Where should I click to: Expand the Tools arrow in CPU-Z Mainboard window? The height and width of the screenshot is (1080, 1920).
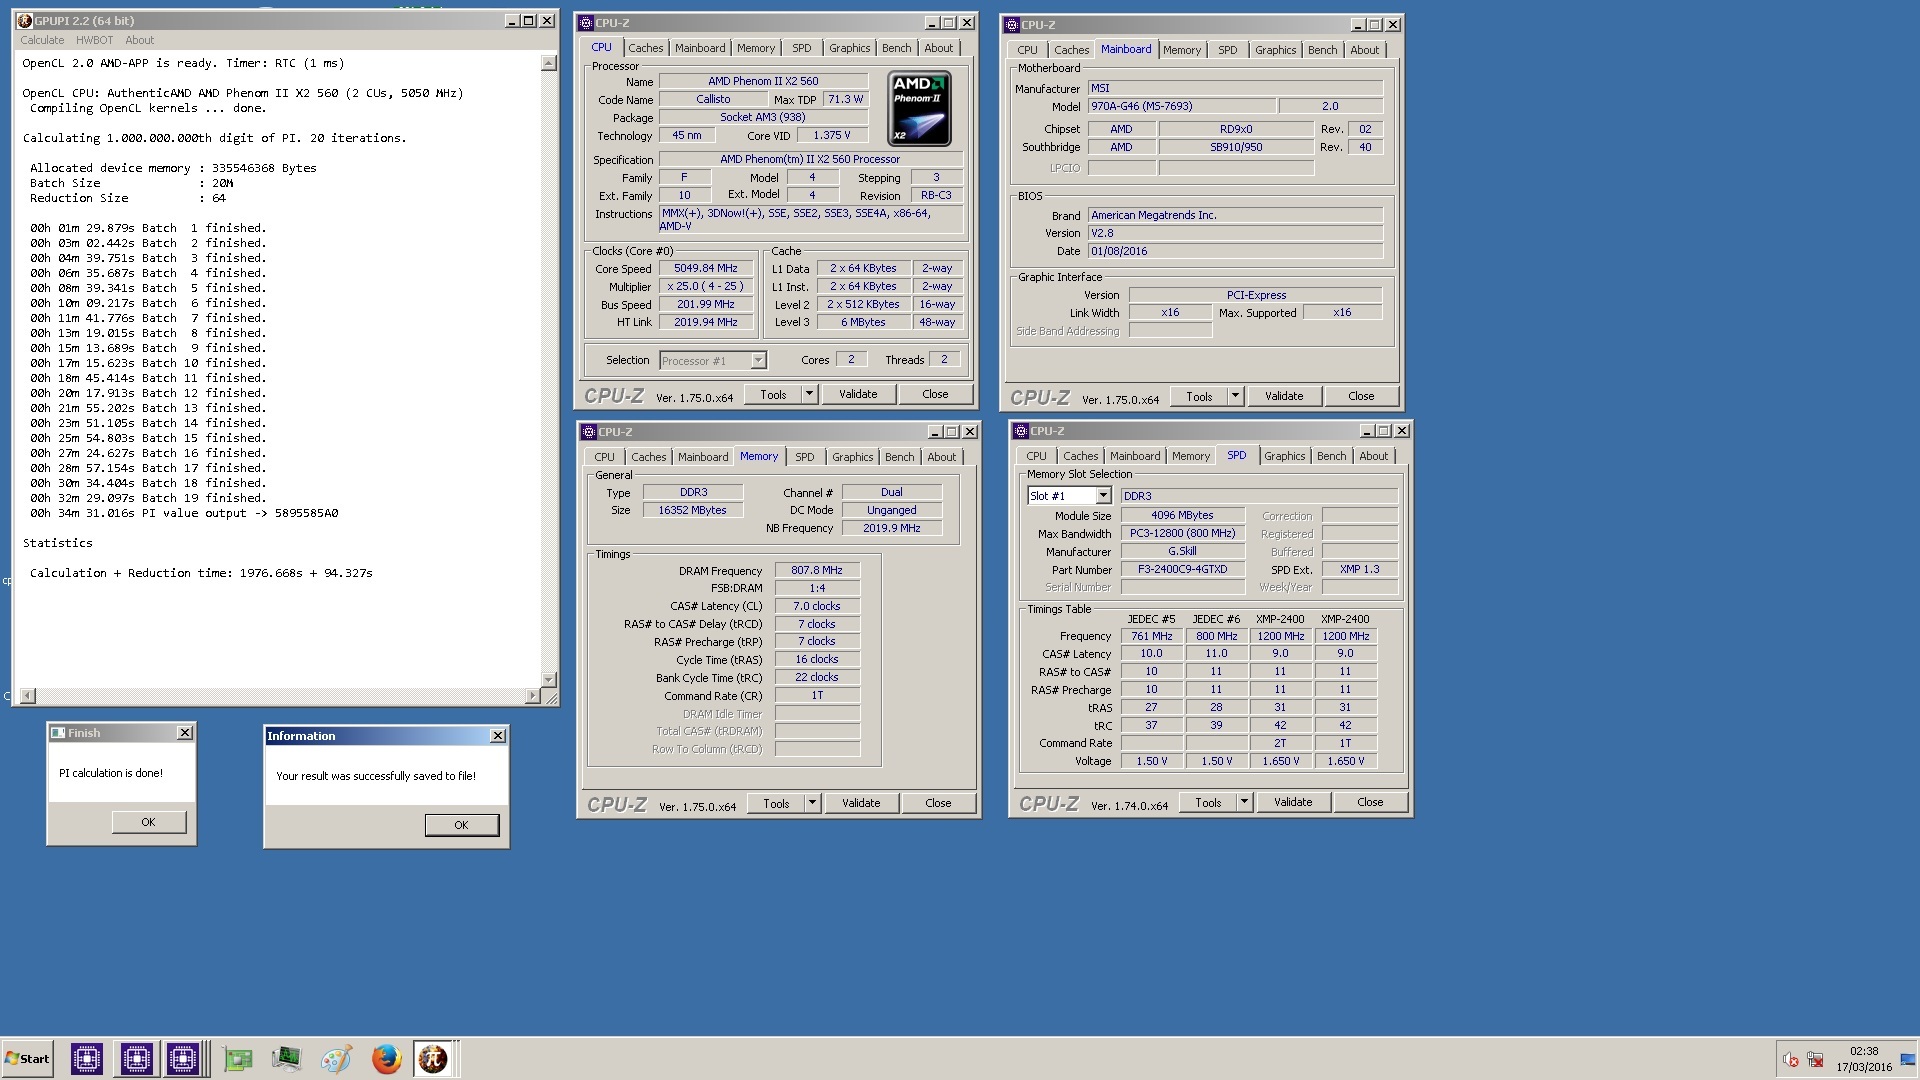[1235, 397]
